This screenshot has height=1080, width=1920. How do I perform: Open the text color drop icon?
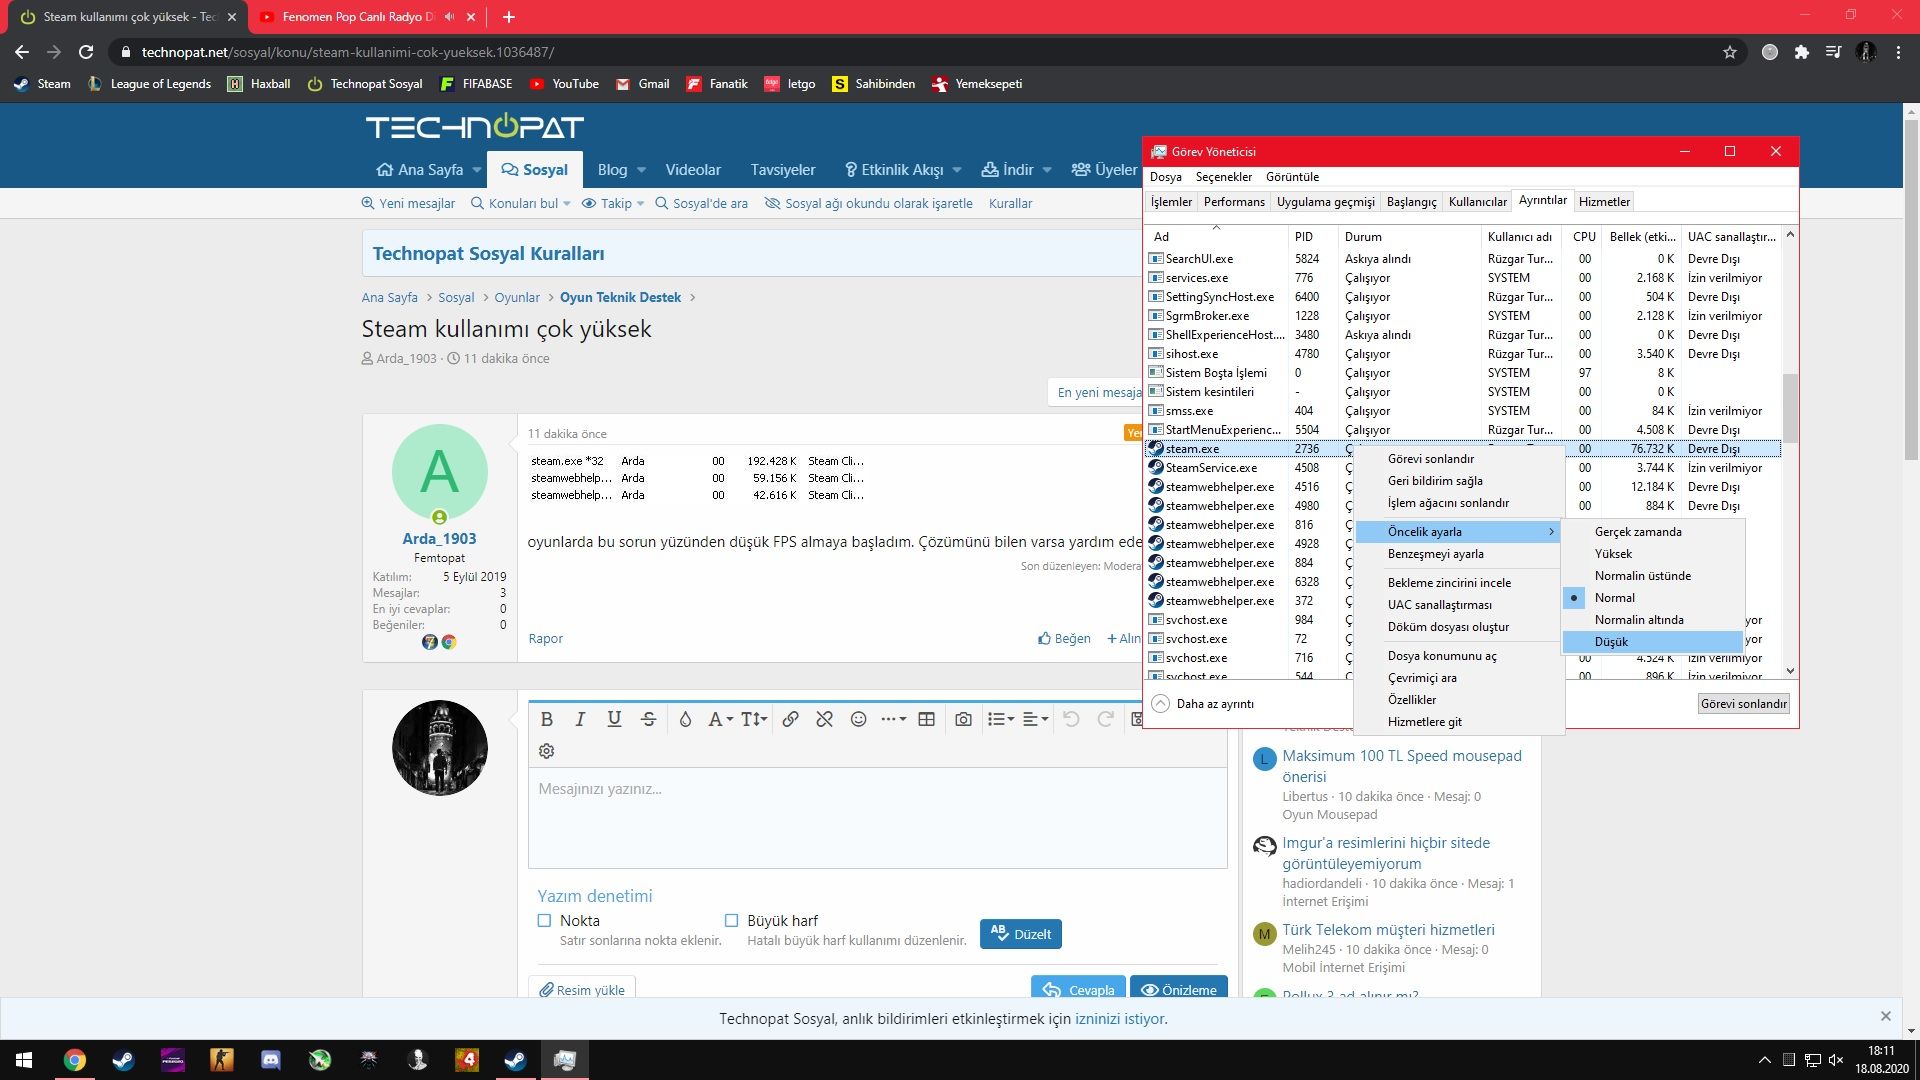click(685, 719)
